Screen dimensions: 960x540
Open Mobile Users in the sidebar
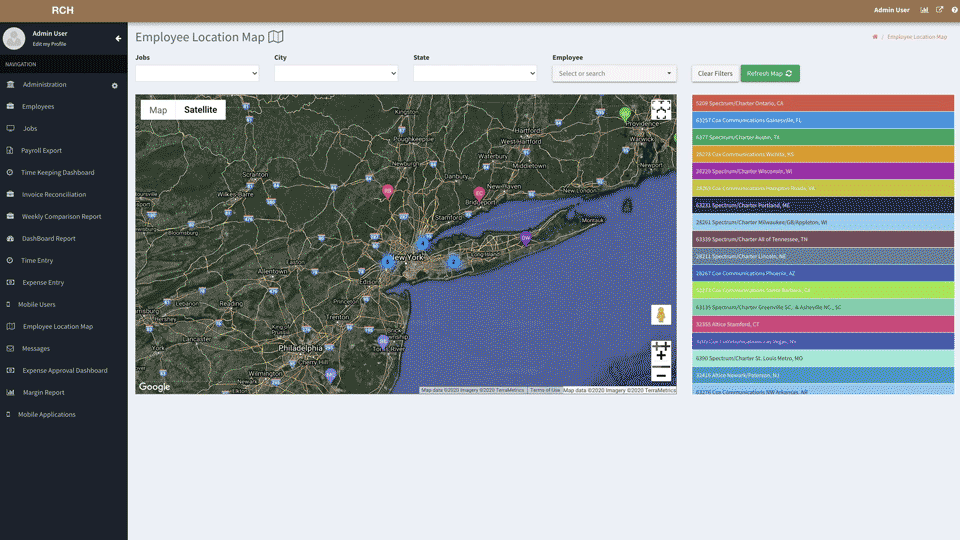37,305
